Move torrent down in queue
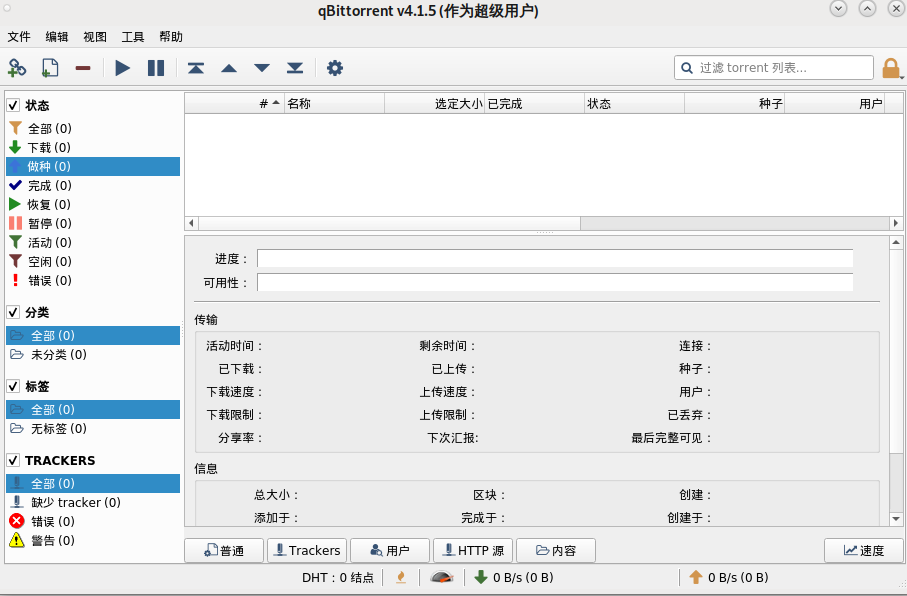This screenshot has height=596, width=907. click(x=262, y=68)
